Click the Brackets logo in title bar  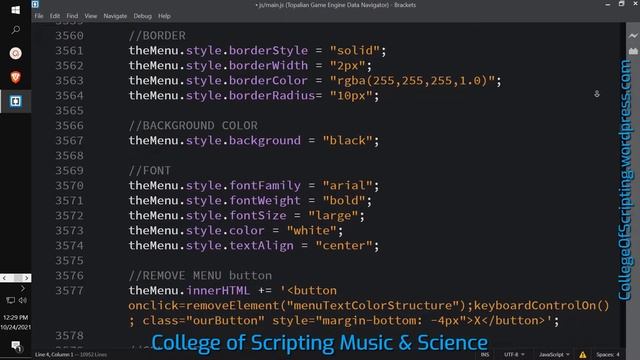click(x=35, y=4)
